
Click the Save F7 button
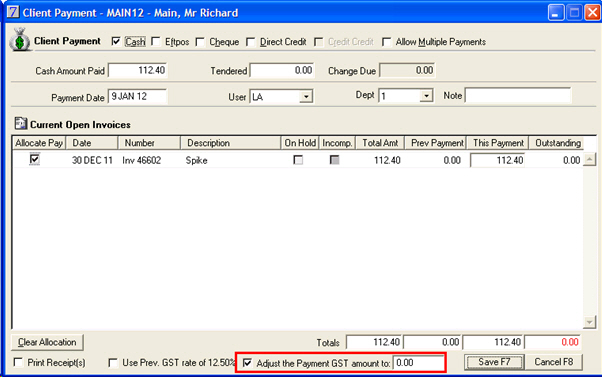pos(494,362)
